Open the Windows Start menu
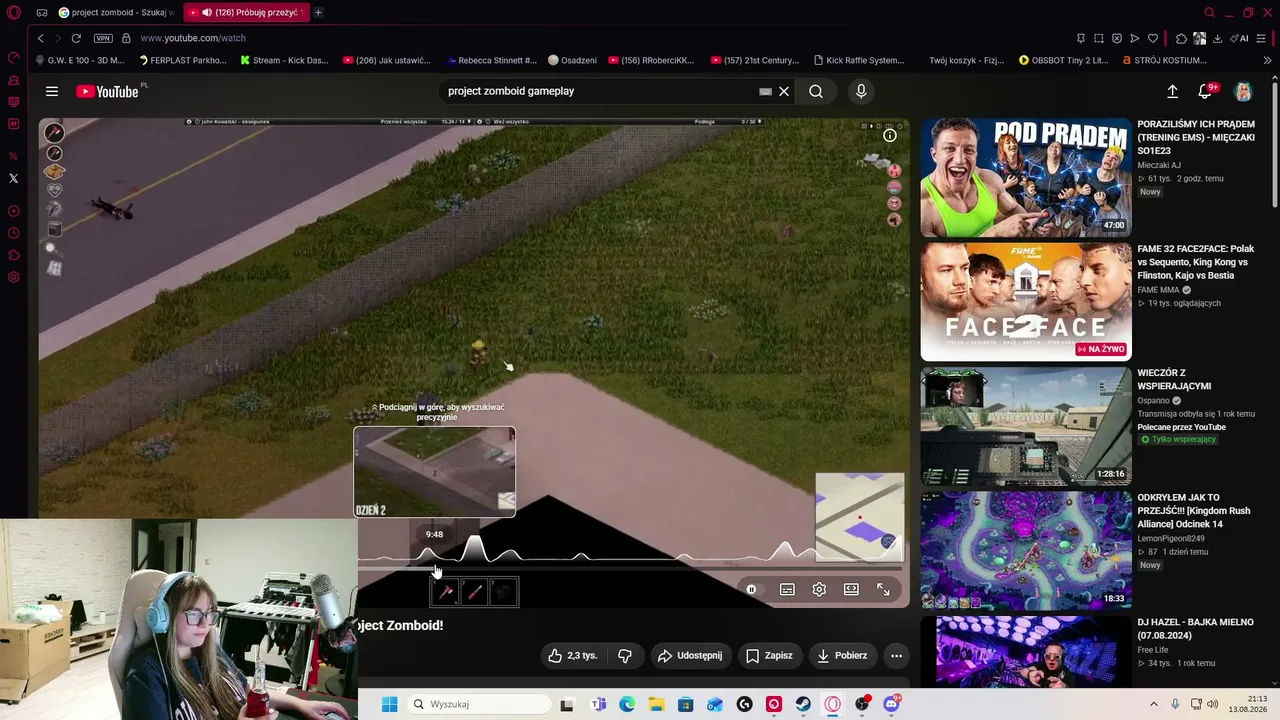The width and height of the screenshot is (1280, 720). tap(389, 704)
